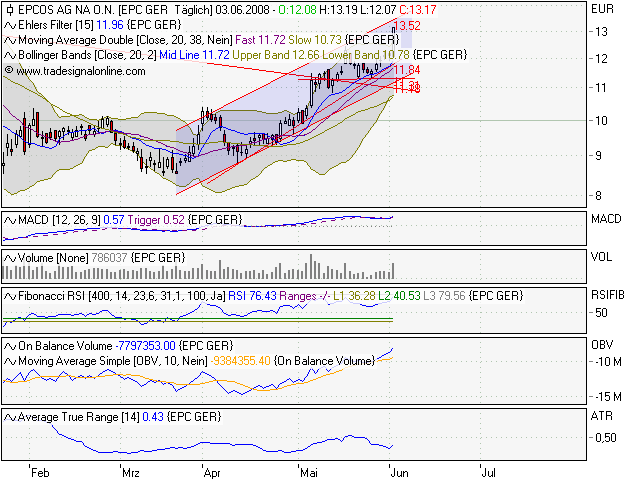Click the wave icon beside On Balance Volume
The height and width of the screenshot is (480, 640).
pos(10,346)
